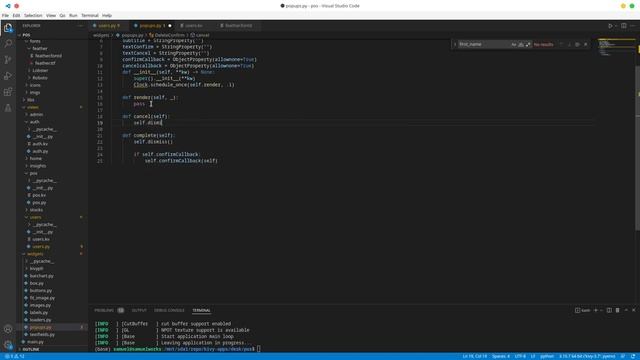This screenshot has height=360, width=640.
Task: Toggle replace mode arrow in find widget
Action: click(455, 44)
